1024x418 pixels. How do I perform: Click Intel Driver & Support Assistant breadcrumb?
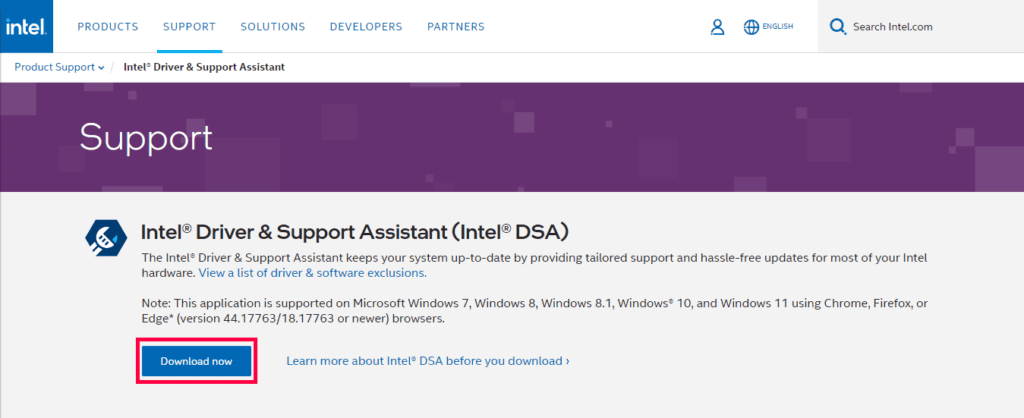pyautogui.click(x=204, y=67)
